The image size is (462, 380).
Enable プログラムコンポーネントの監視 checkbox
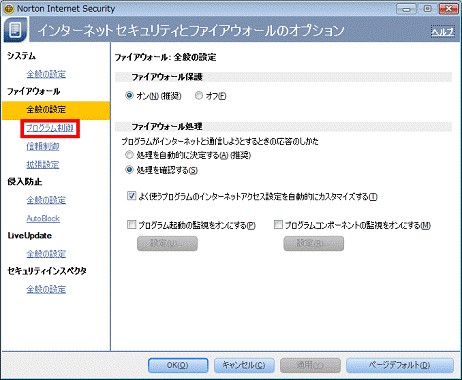[x=278, y=225]
